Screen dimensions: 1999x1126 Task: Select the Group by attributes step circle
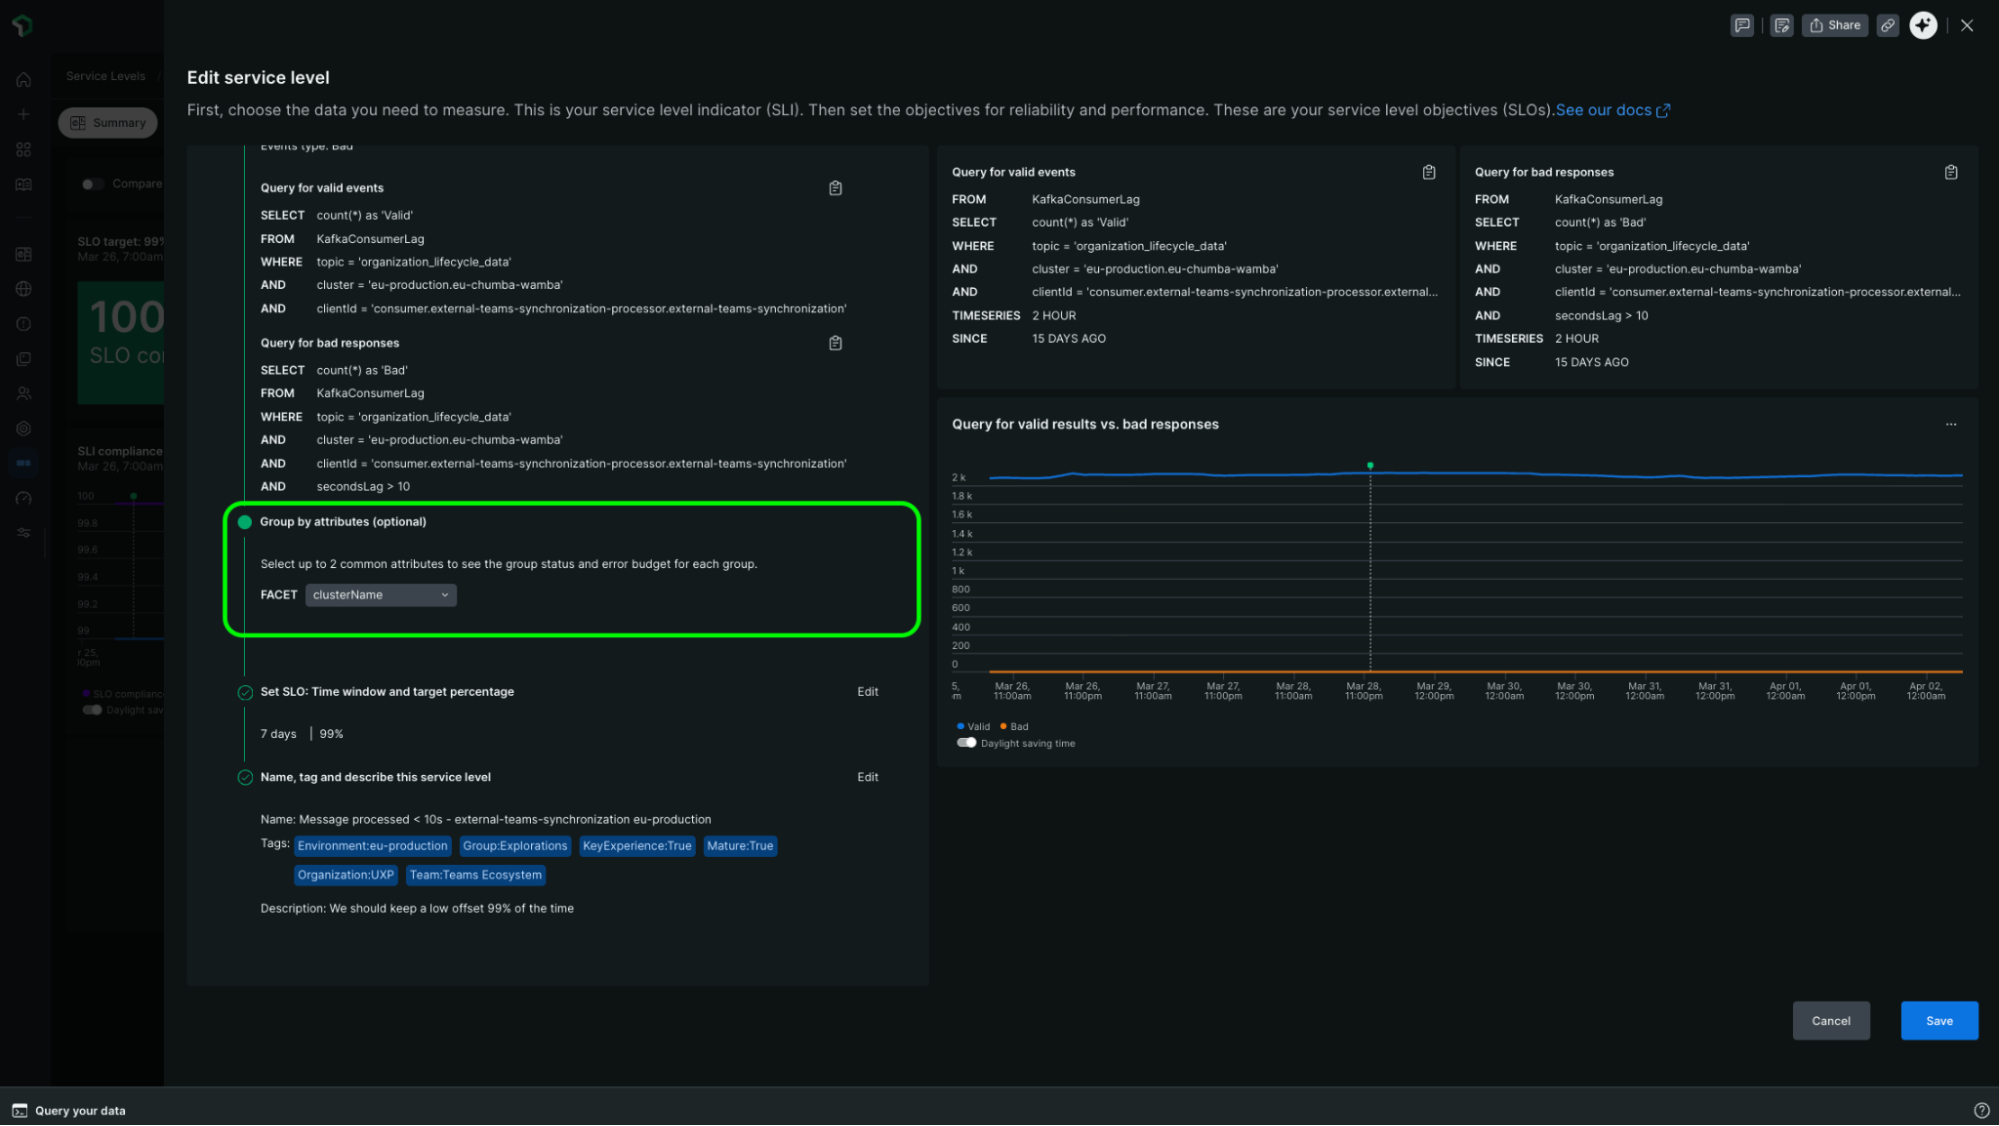(x=244, y=522)
